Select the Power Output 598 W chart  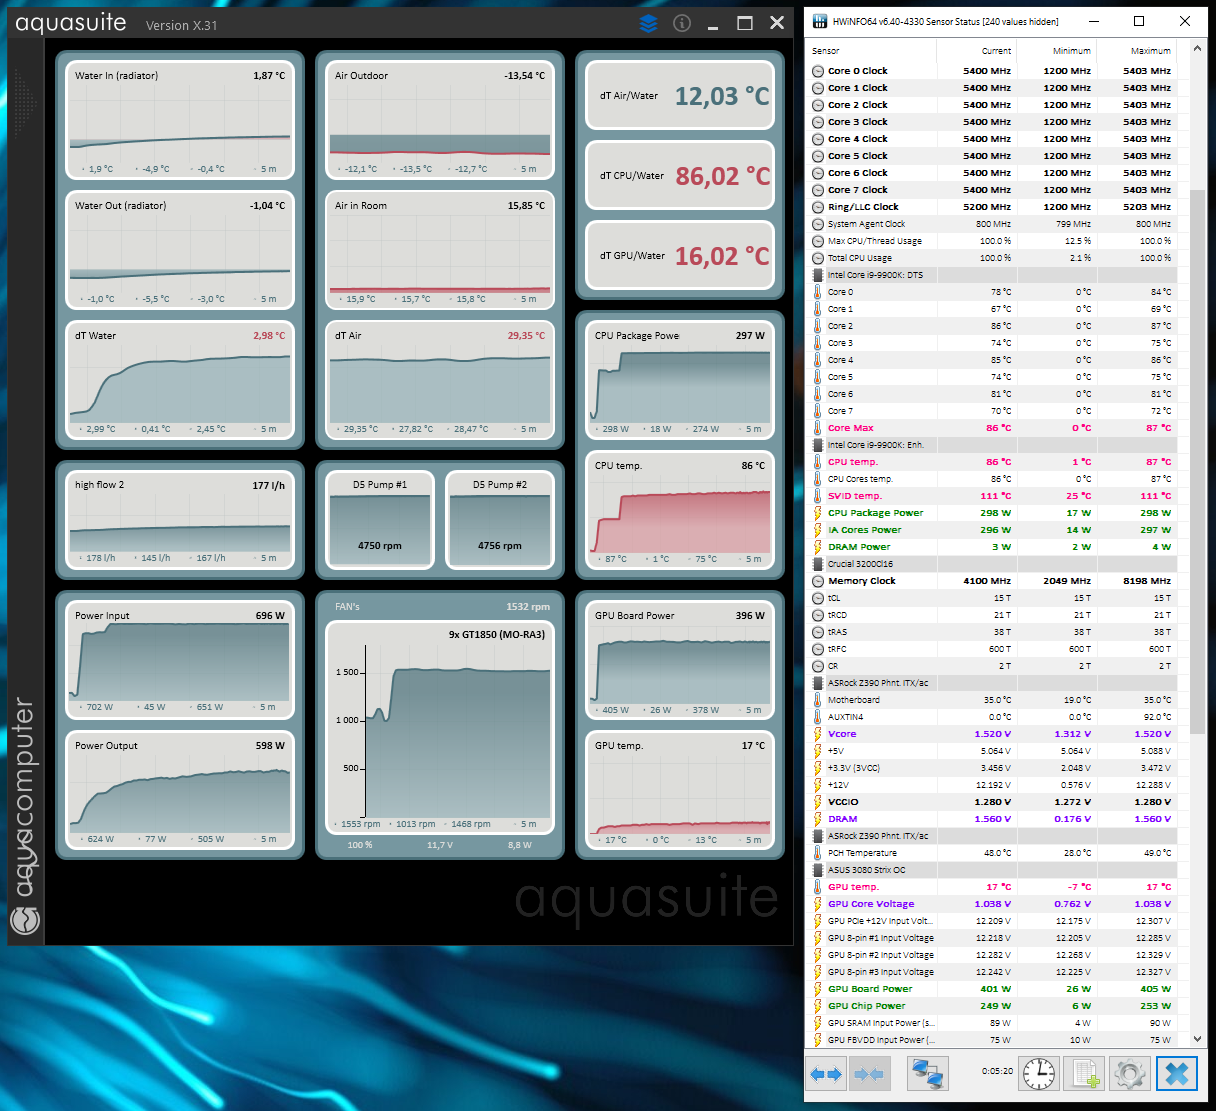(x=180, y=790)
